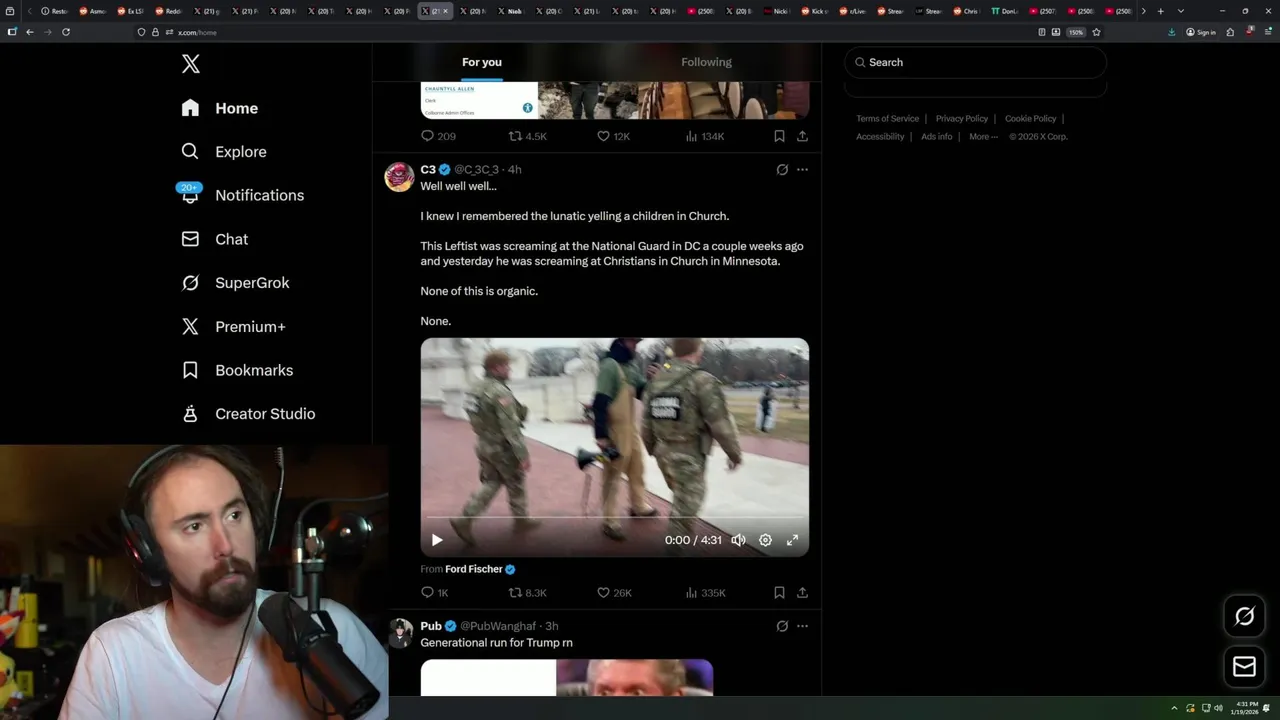Click Grok icon on Pub's post
Screen dimensions: 1280x720
click(782, 626)
